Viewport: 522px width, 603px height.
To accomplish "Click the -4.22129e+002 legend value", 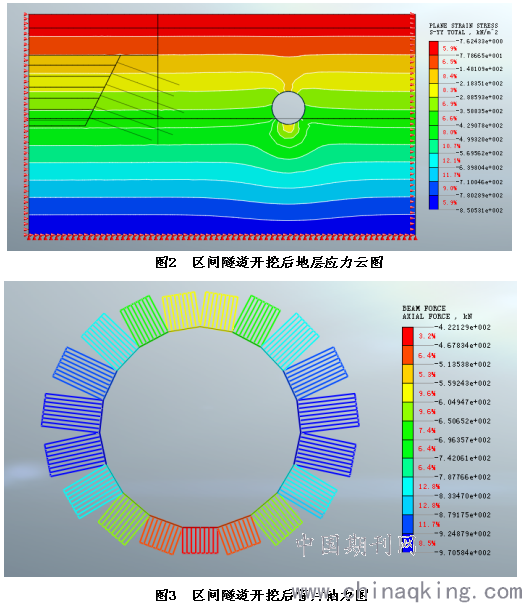I will click(x=464, y=327).
